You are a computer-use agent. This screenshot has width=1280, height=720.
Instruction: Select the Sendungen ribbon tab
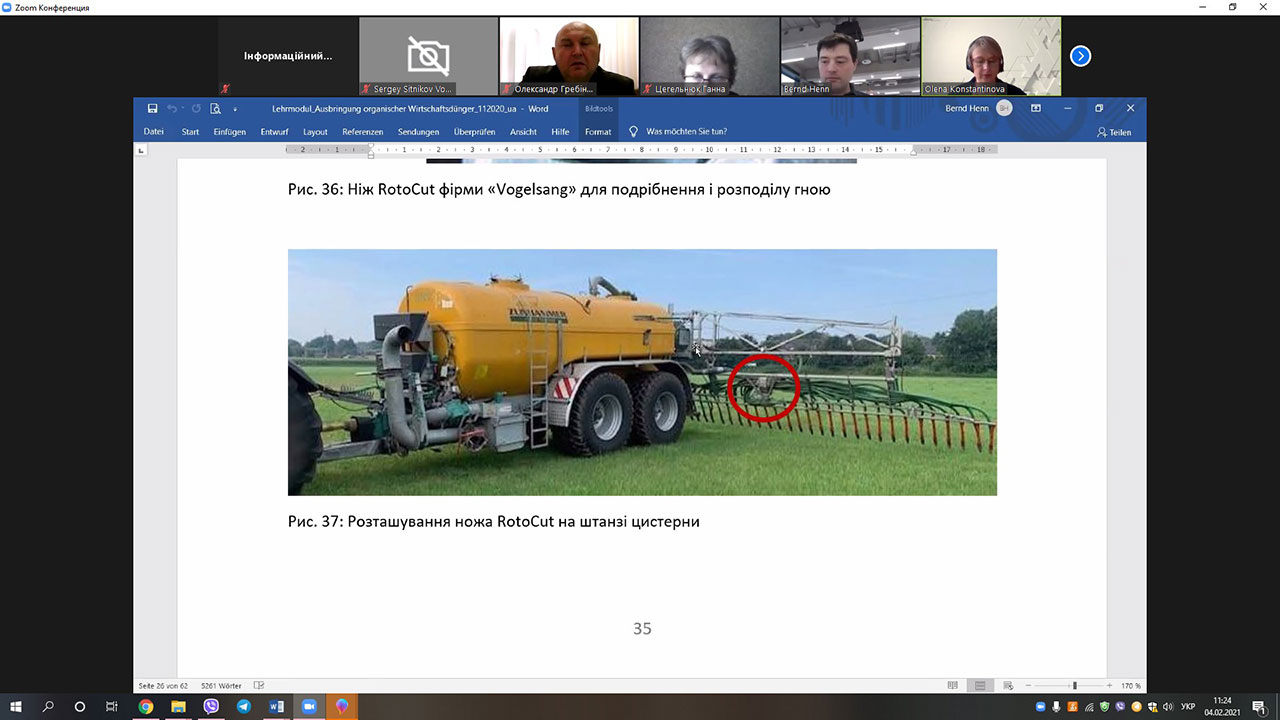(x=418, y=131)
